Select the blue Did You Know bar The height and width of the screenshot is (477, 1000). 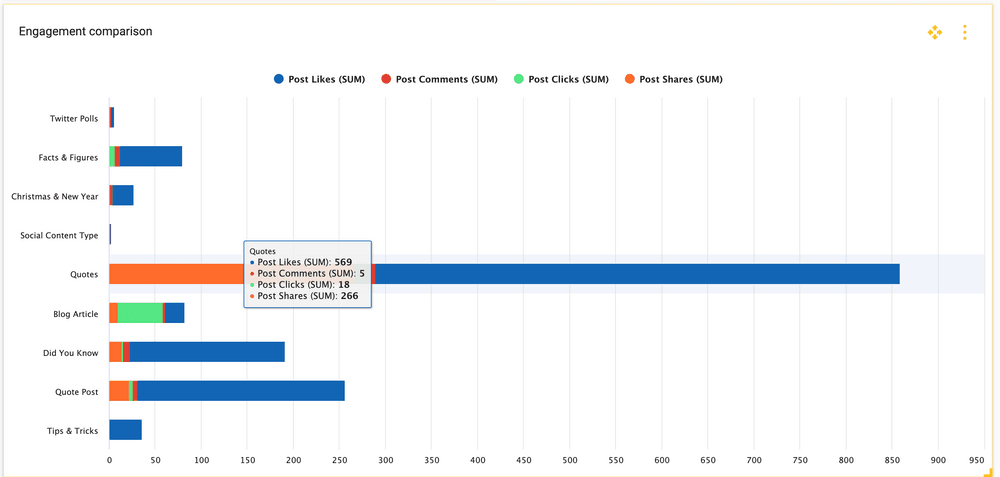(x=207, y=352)
